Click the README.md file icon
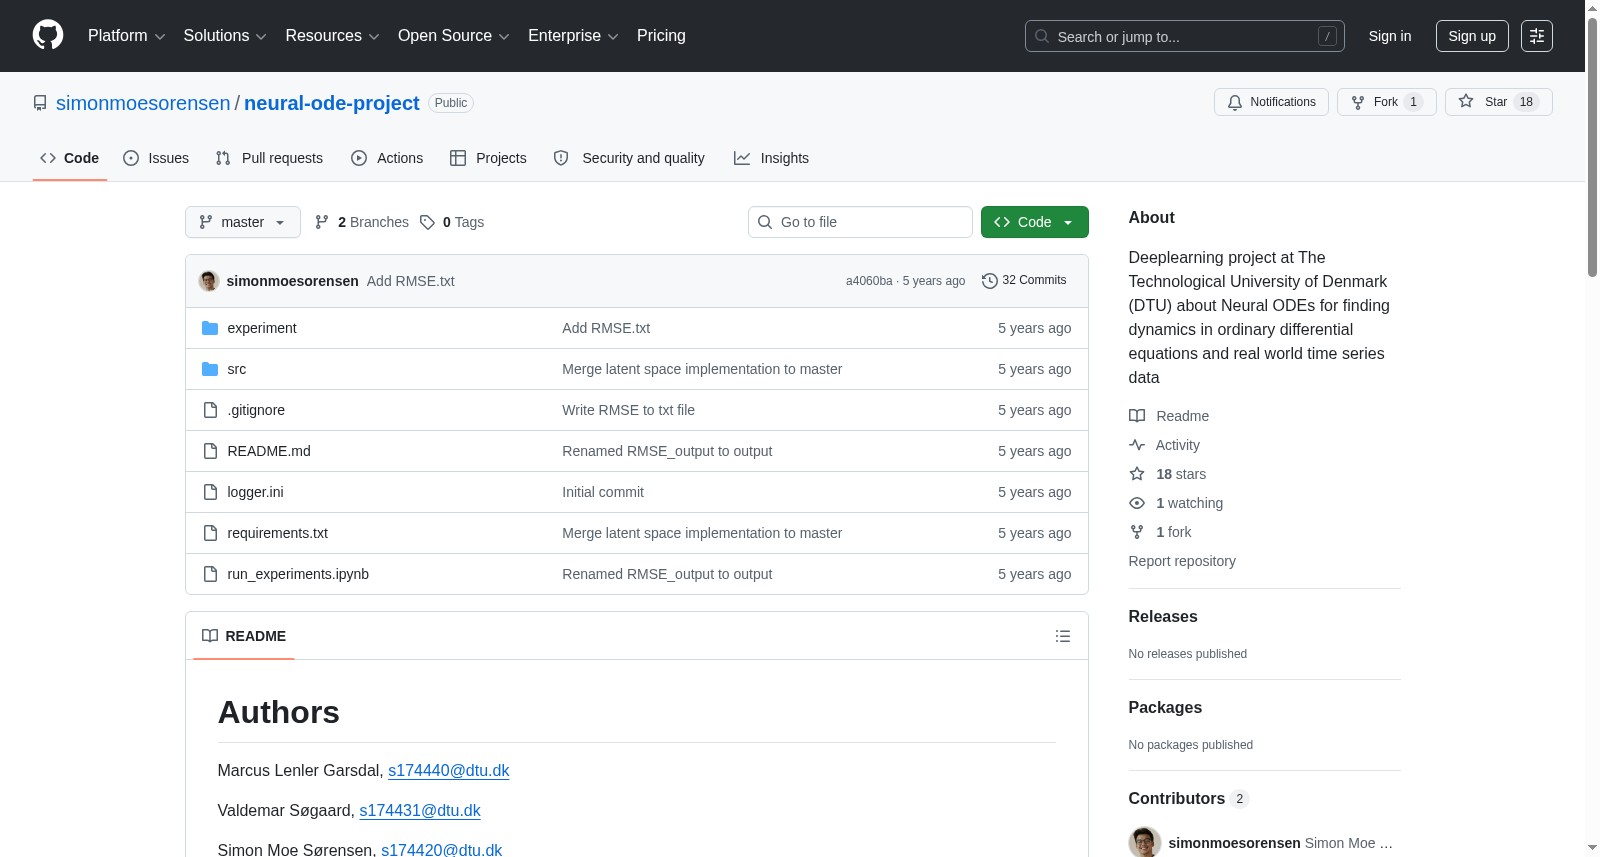1600x857 pixels. click(x=210, y=451)
